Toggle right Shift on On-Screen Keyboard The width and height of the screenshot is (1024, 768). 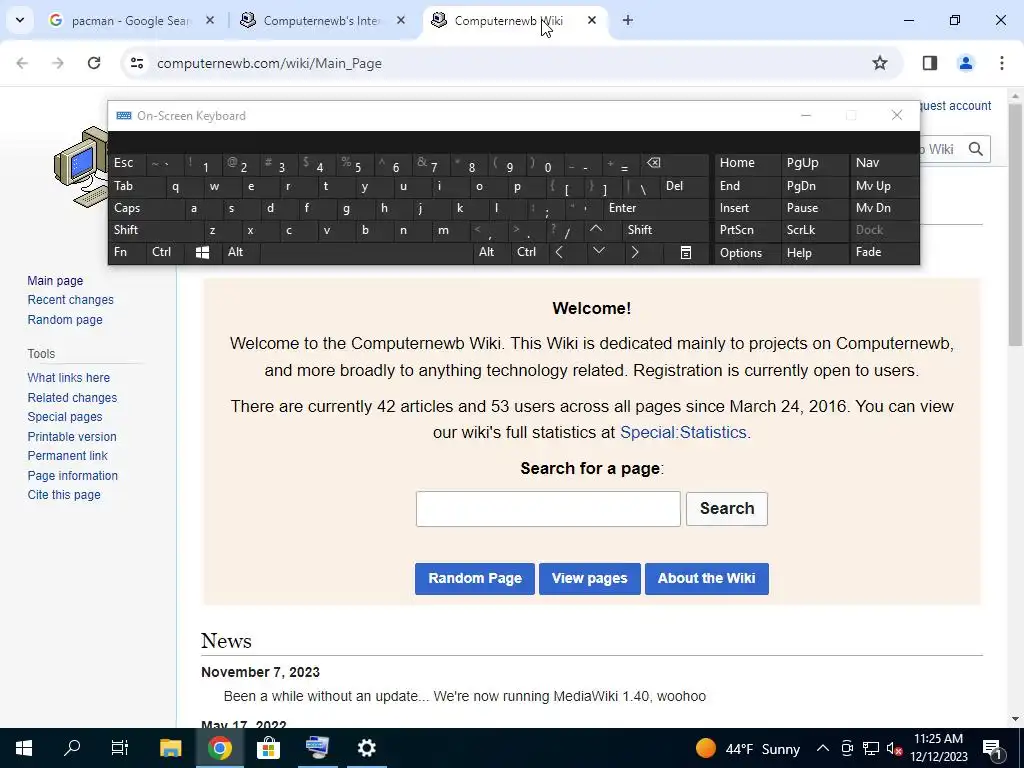[x=665, y=230]
